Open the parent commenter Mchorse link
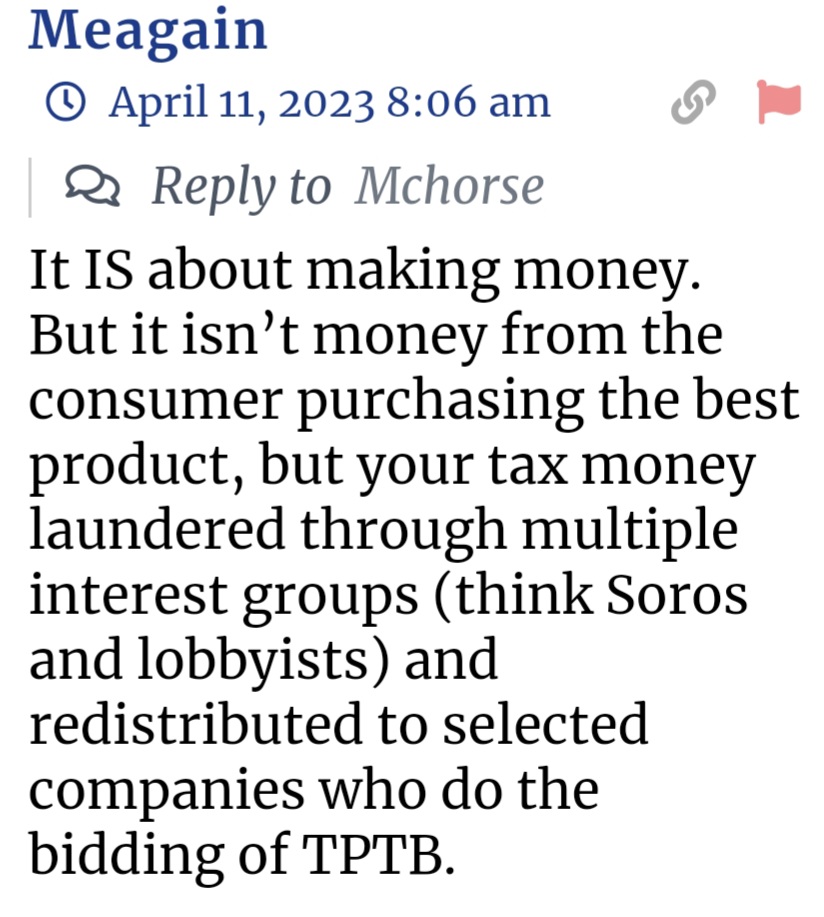 (x=449, y=186)
